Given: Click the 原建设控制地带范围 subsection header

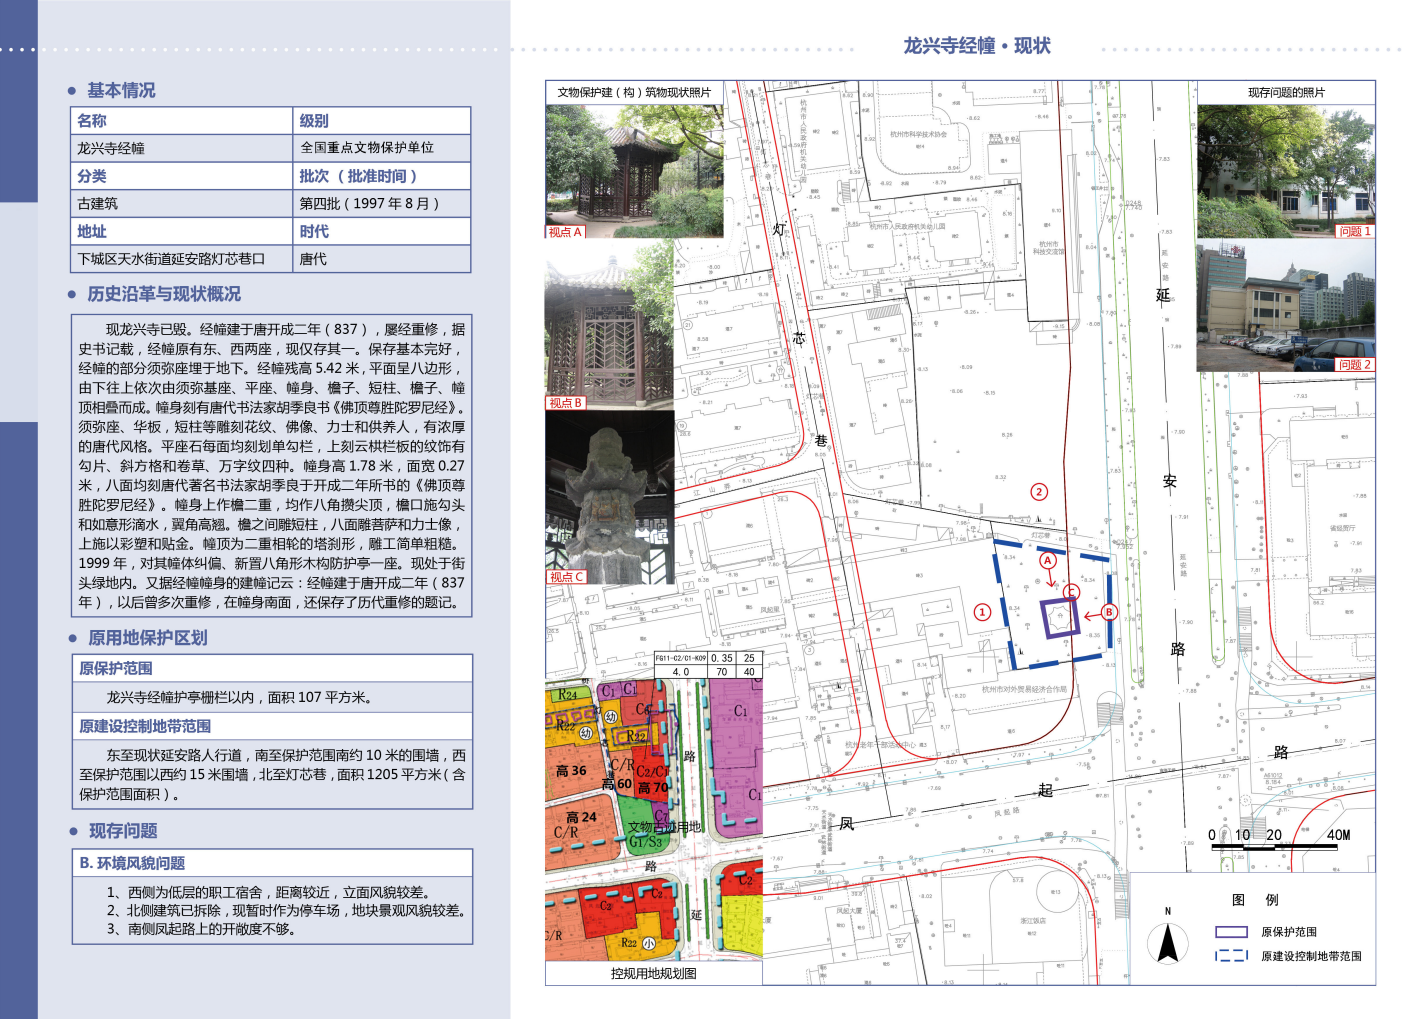Looking at the screenshot, I should (x=272, y=726).
